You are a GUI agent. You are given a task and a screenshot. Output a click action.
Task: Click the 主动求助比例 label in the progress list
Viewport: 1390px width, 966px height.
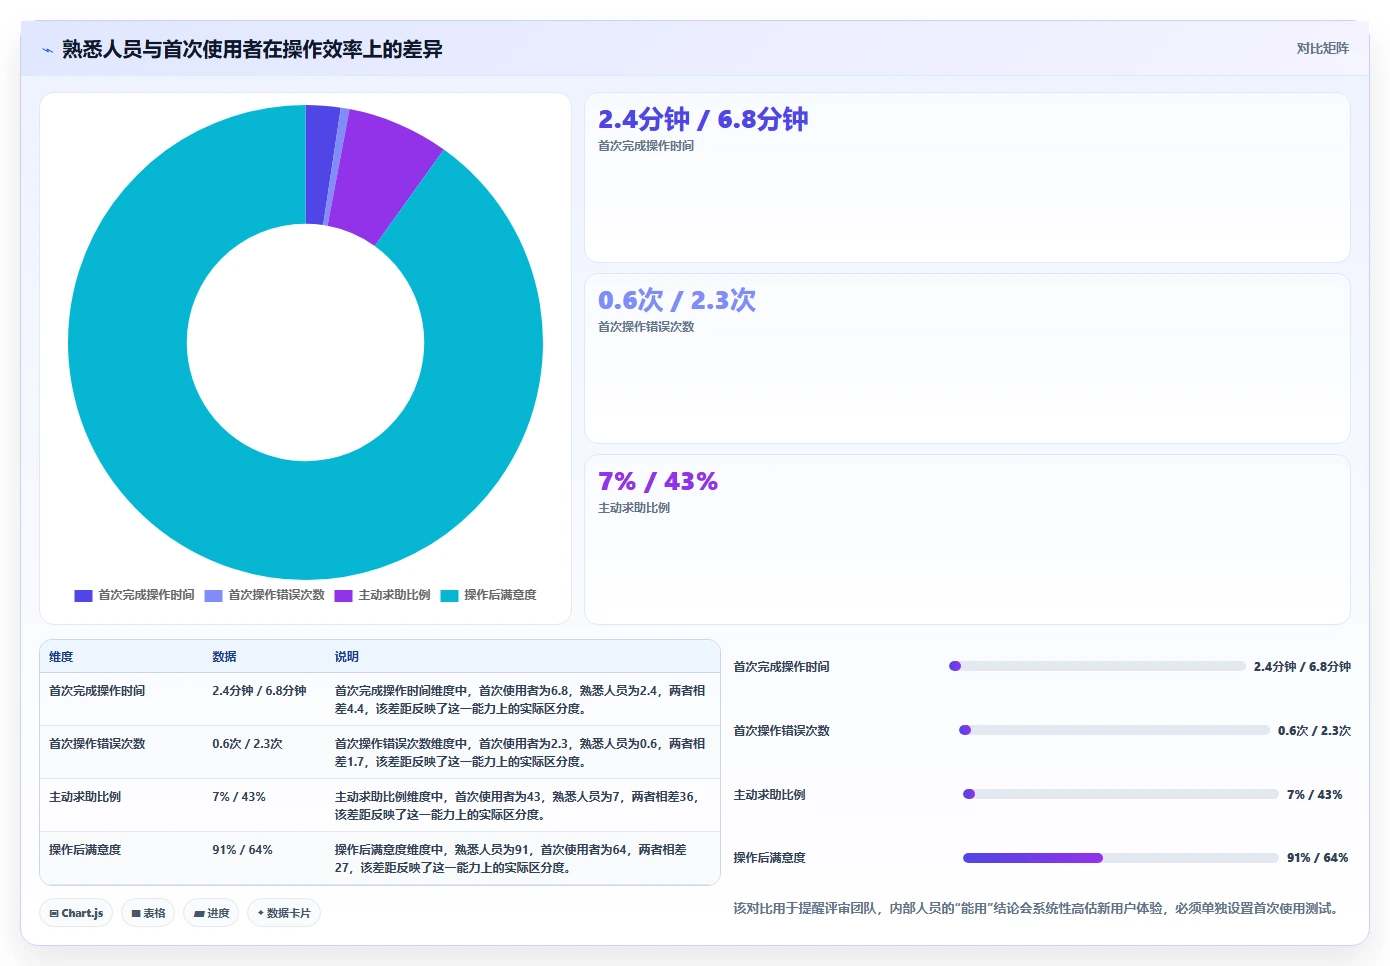click(770, 795)
